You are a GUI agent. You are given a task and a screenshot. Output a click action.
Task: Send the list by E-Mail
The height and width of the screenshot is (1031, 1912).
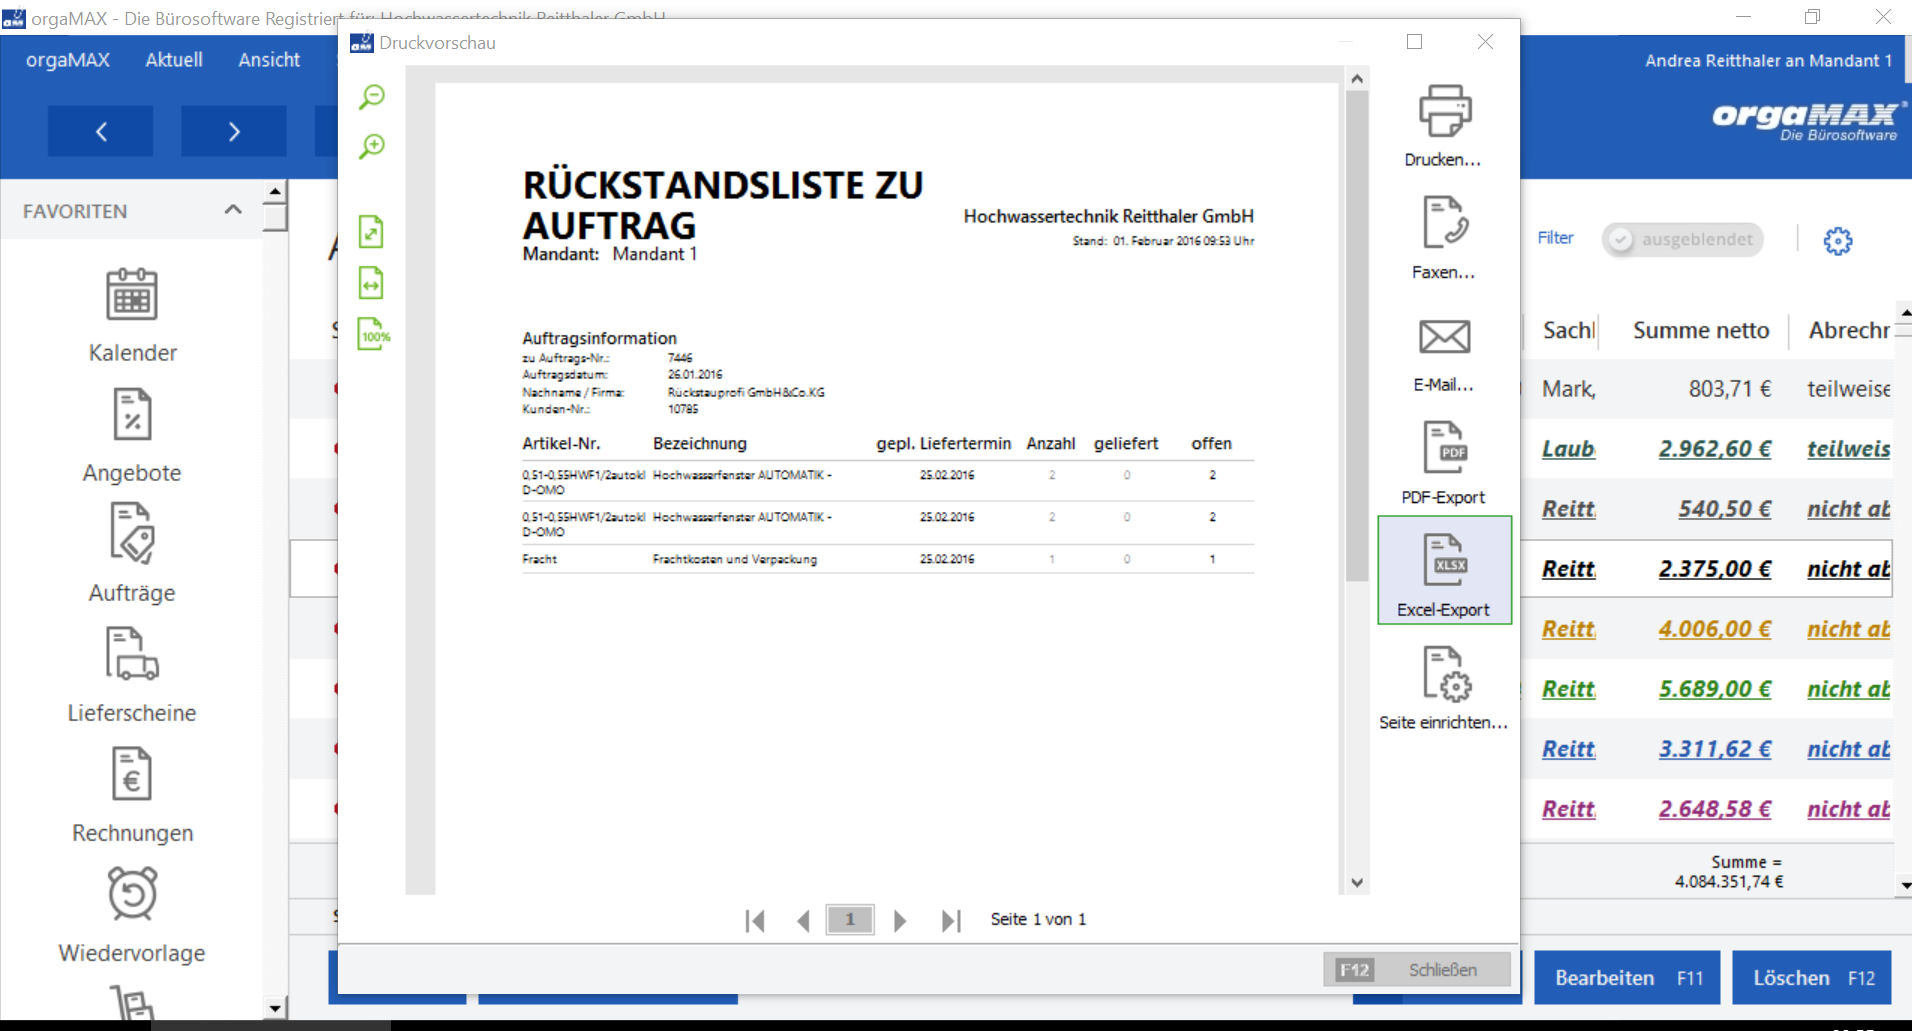click(x=1443, y=355)
